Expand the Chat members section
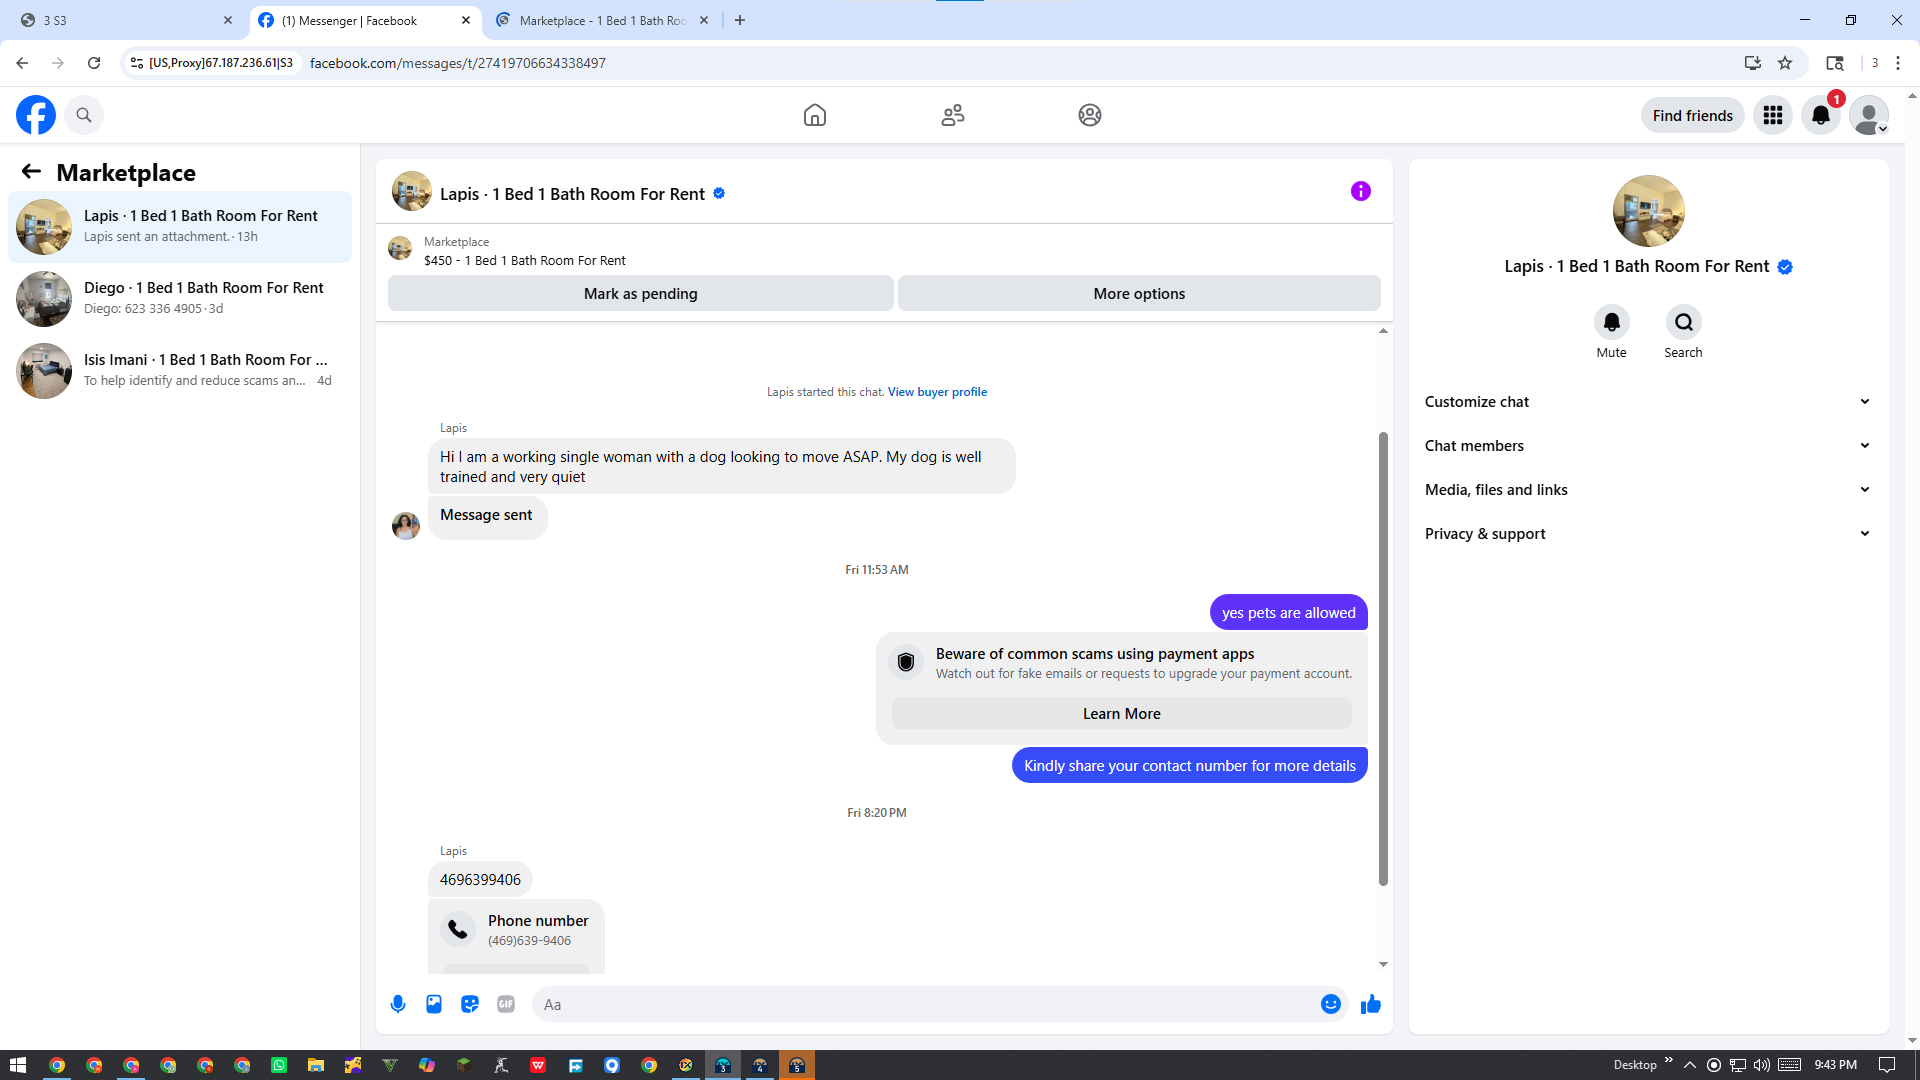 pyautogui.click(x=1648, y=446)
